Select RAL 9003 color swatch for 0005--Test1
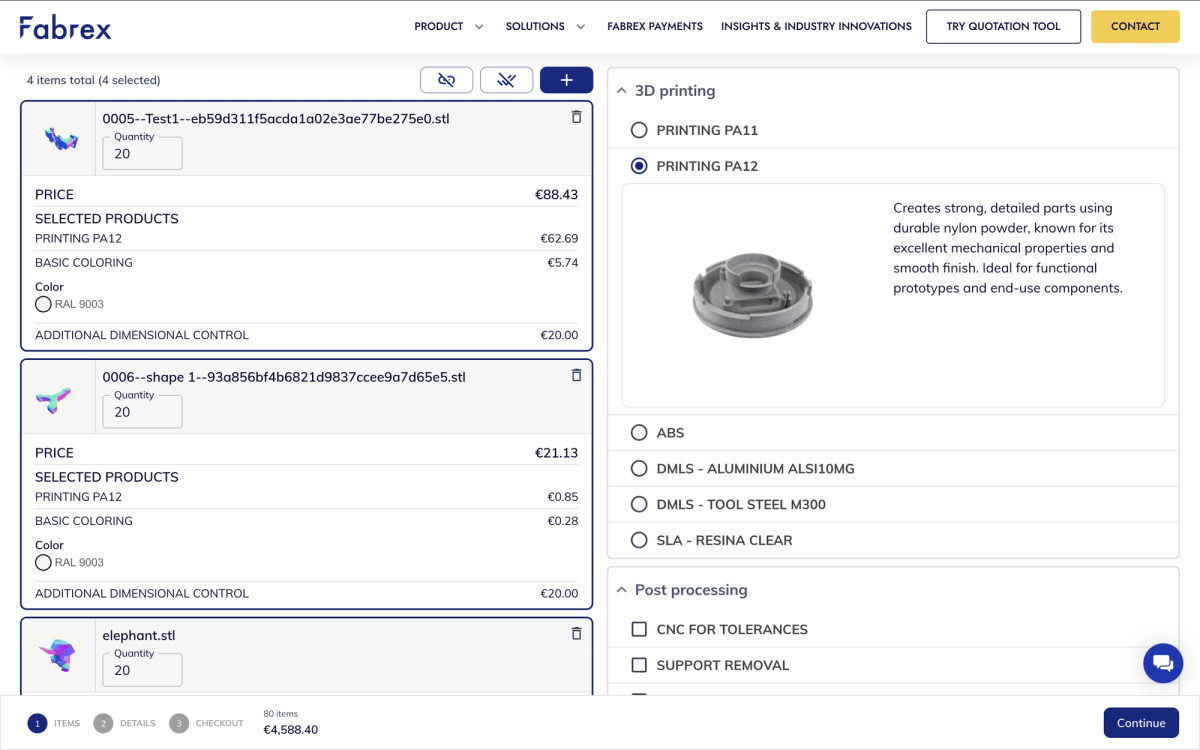1200x750 pixels. pos(43,304)
